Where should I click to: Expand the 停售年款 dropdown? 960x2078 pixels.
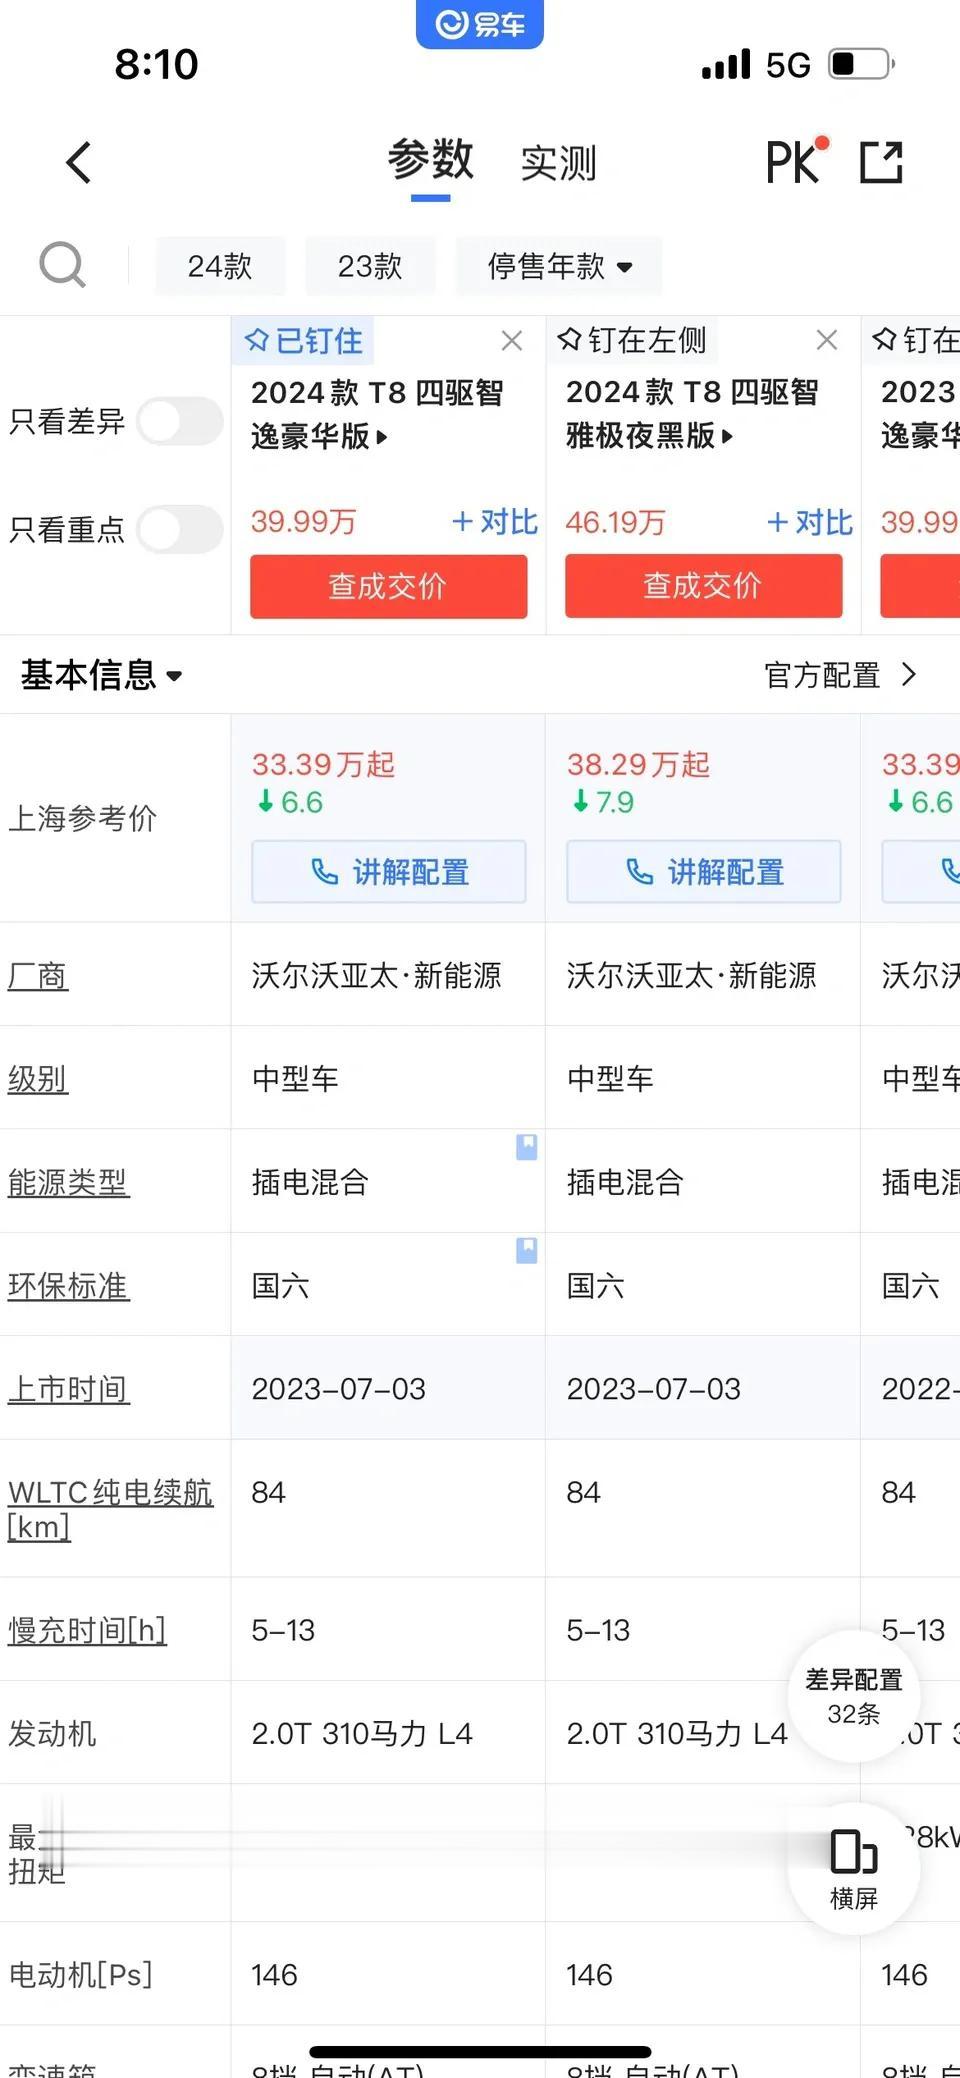(559, 266)
